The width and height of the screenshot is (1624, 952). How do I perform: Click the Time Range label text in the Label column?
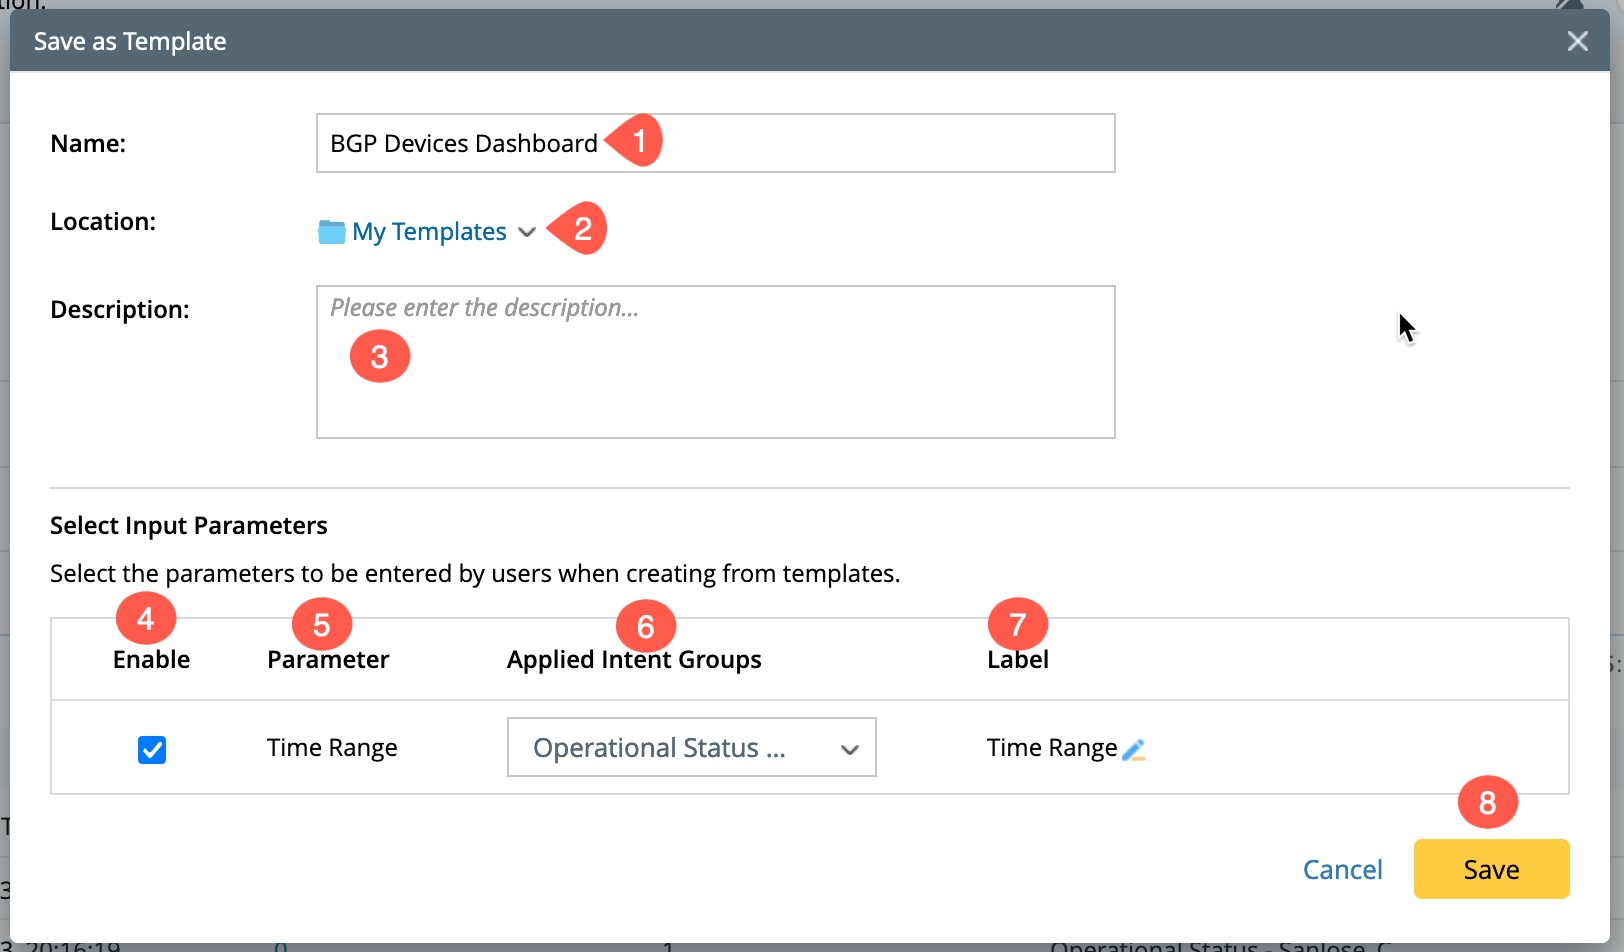[1051, 748]
